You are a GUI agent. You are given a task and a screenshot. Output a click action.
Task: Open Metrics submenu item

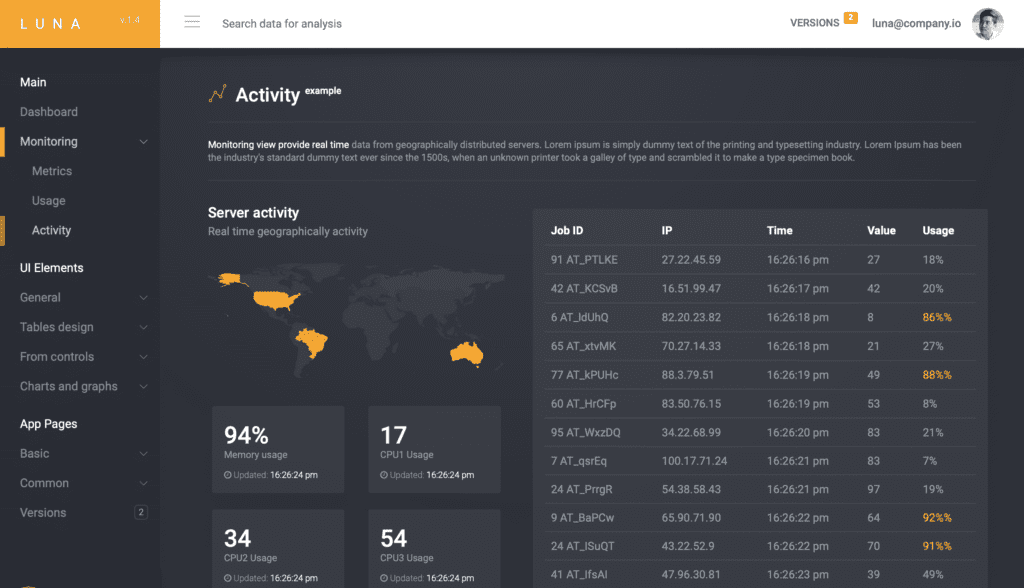pos(52,171)
